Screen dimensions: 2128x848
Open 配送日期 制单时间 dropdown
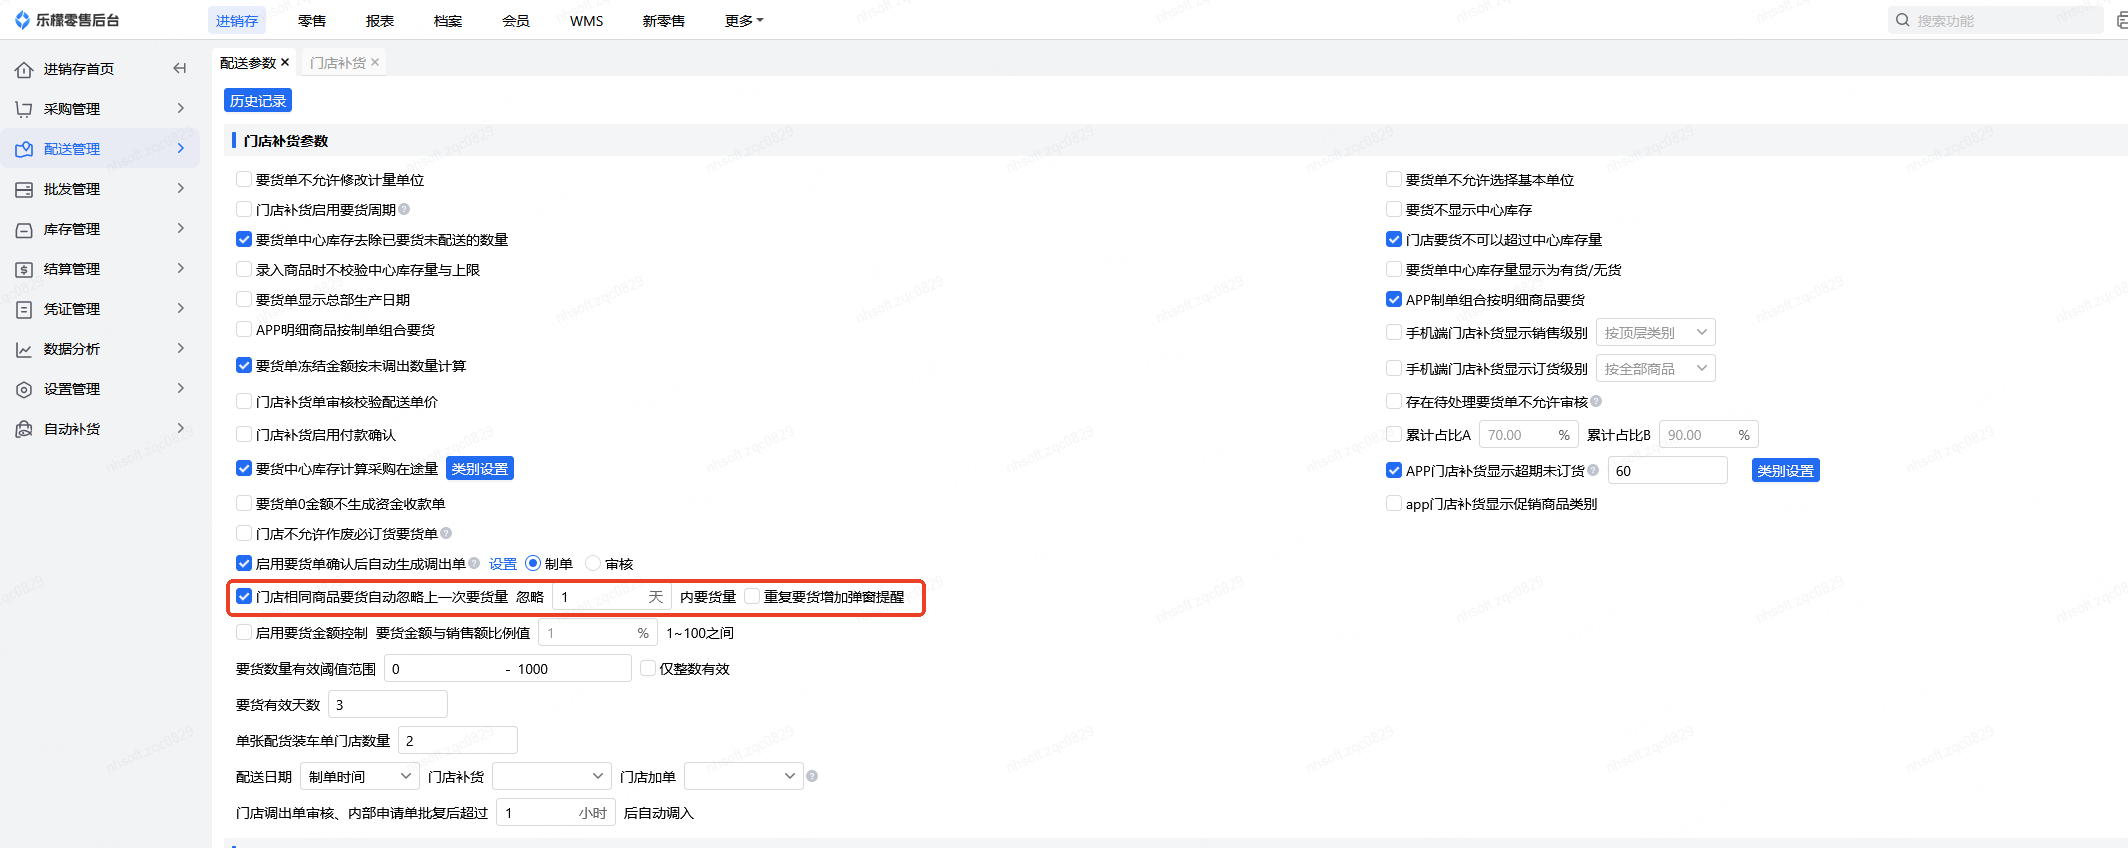360,776
